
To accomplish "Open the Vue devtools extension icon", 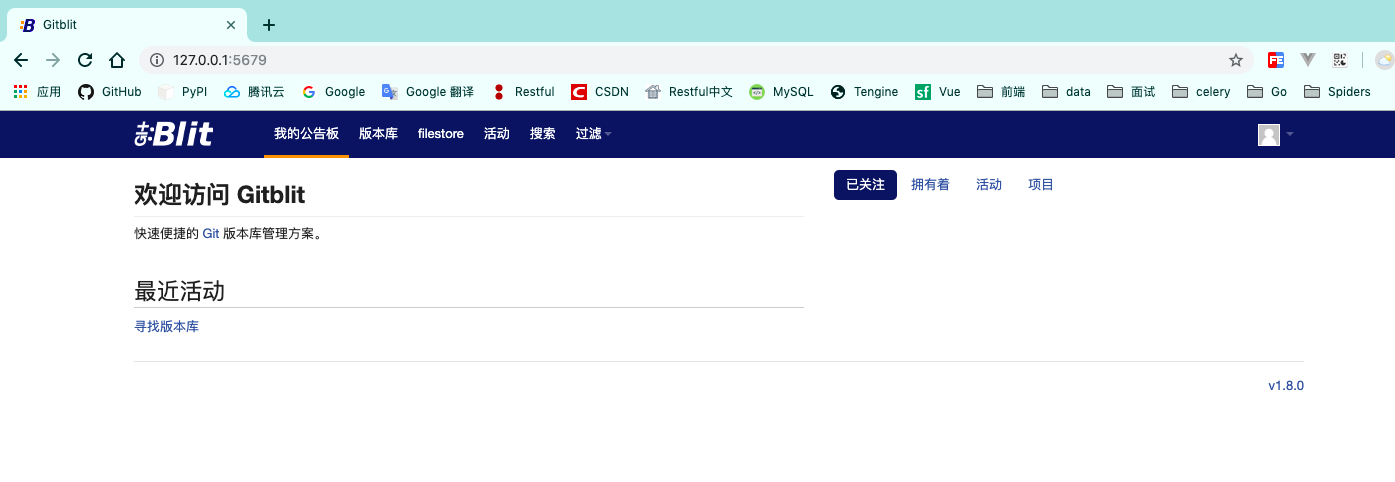I will 1308,60.
